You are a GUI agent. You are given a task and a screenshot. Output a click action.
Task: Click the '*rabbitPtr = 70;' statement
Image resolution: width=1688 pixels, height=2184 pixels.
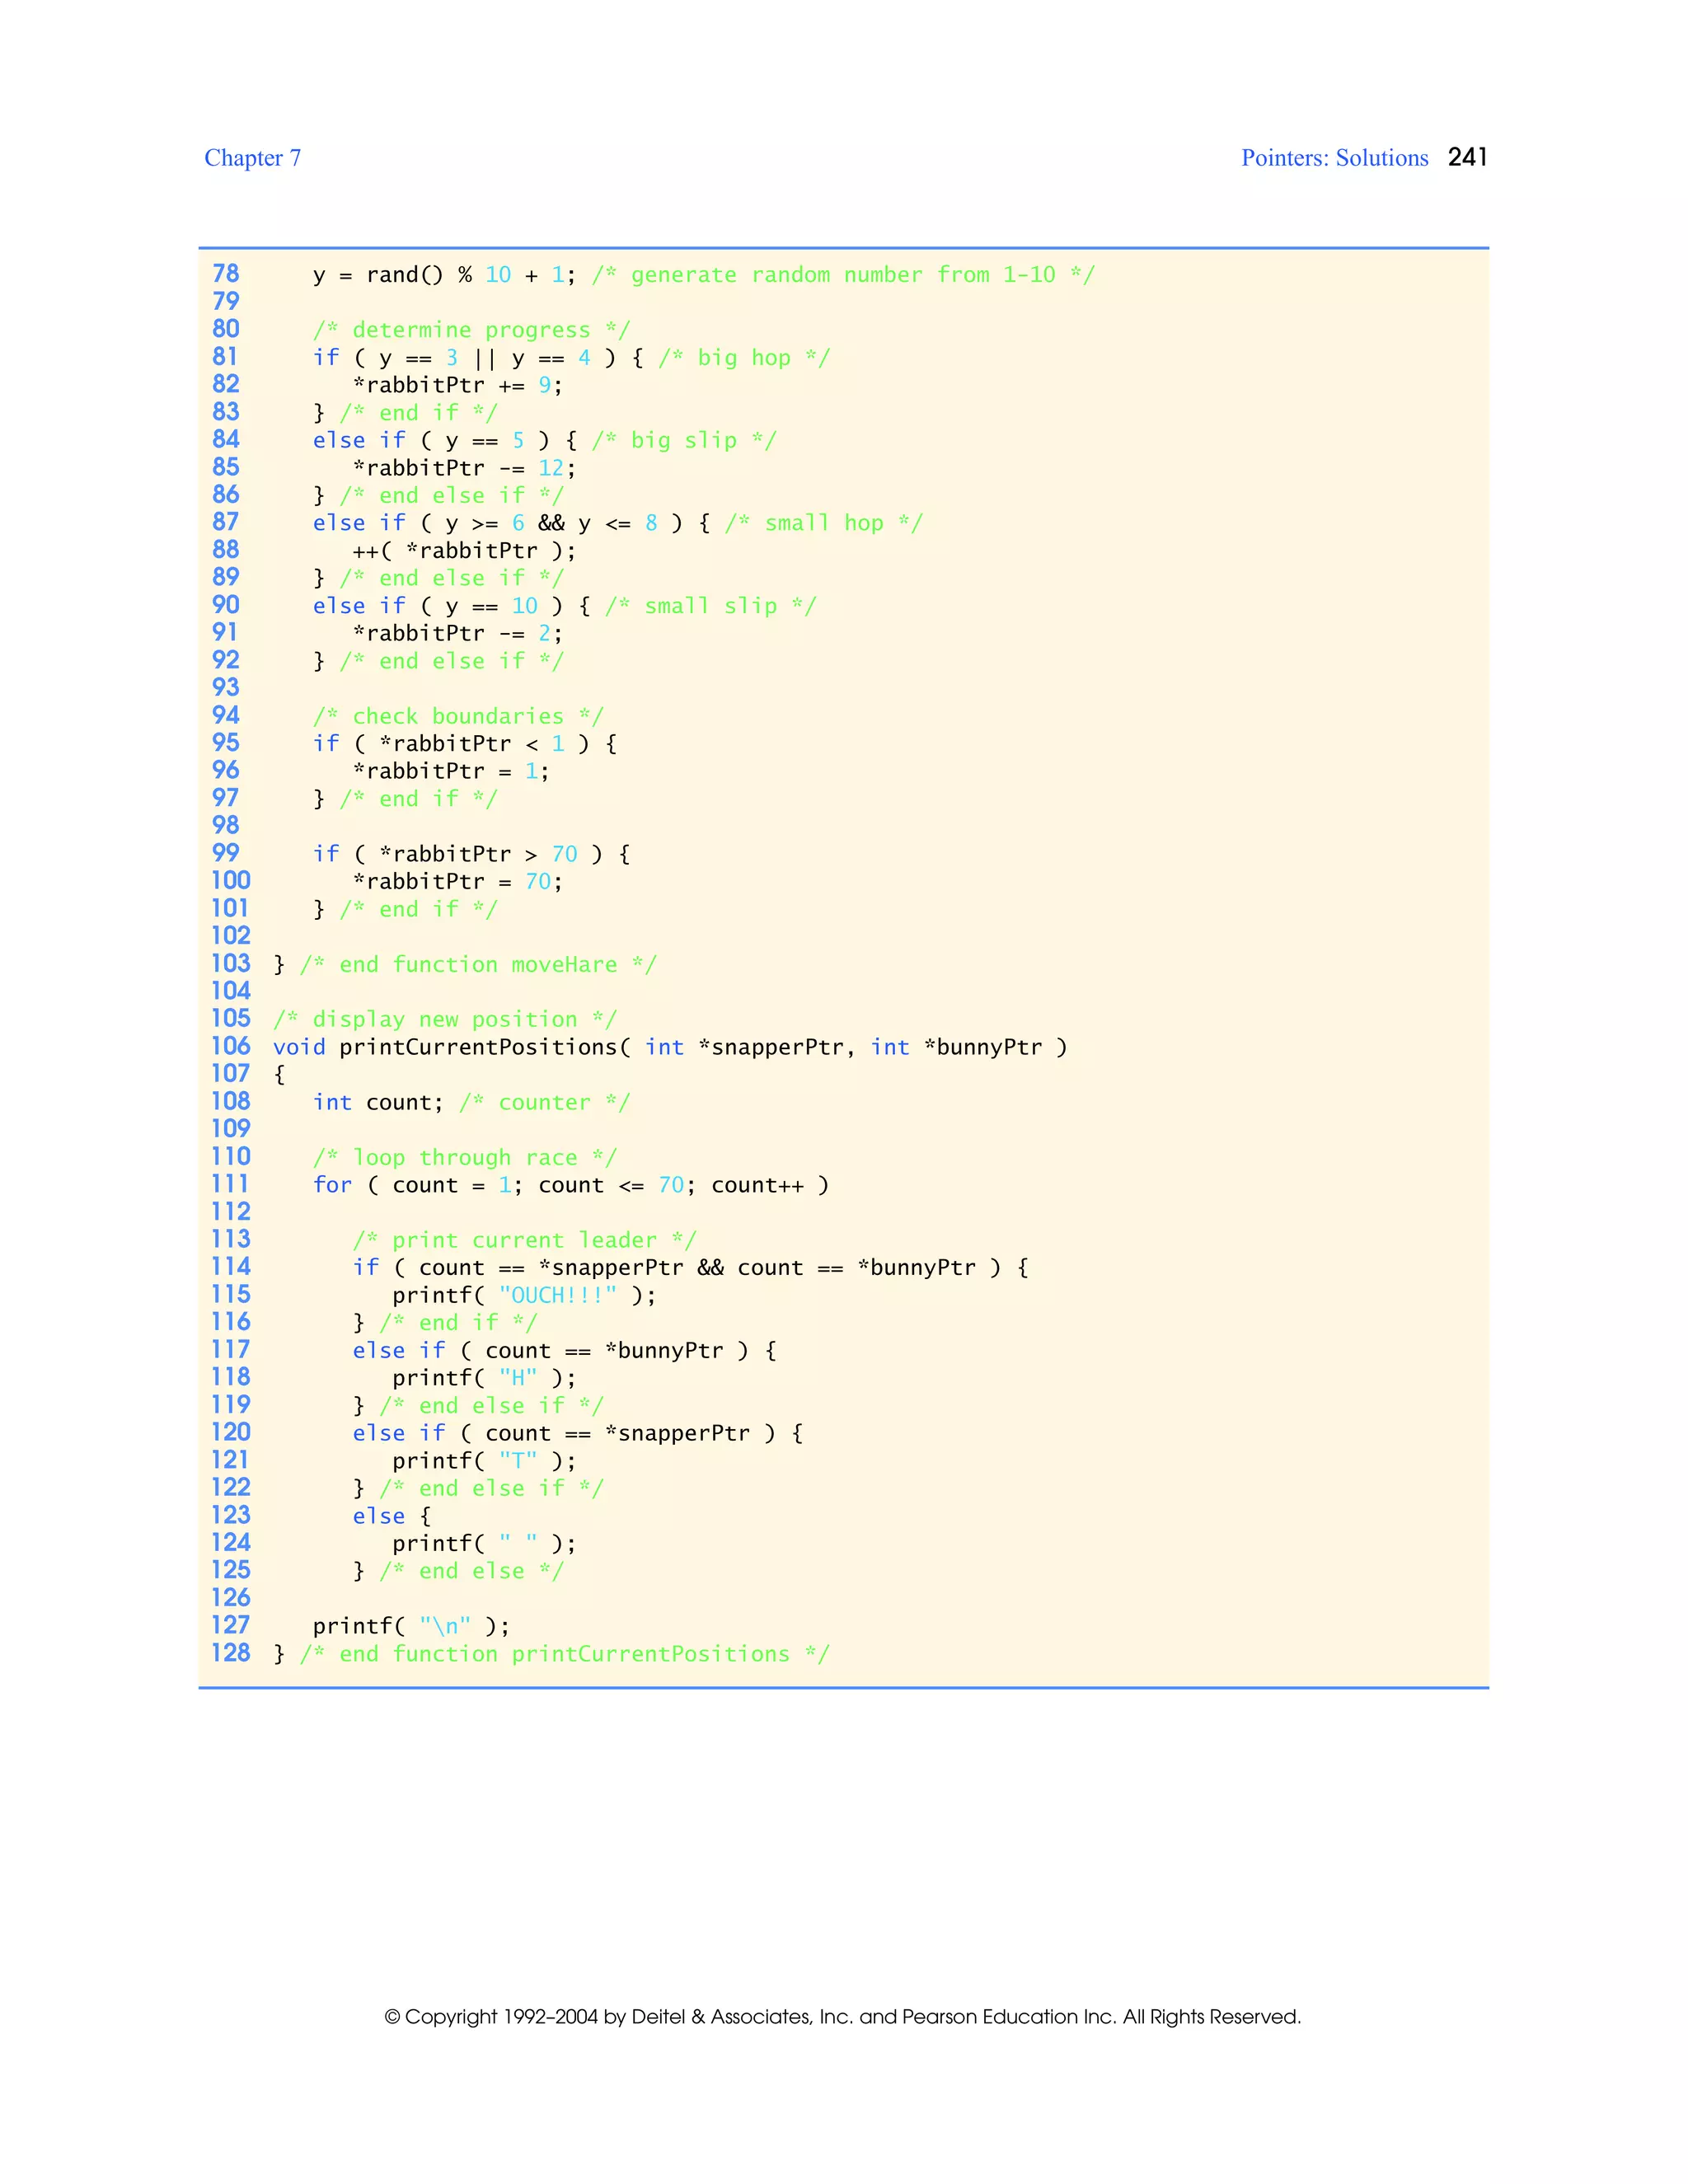[458, 882]
